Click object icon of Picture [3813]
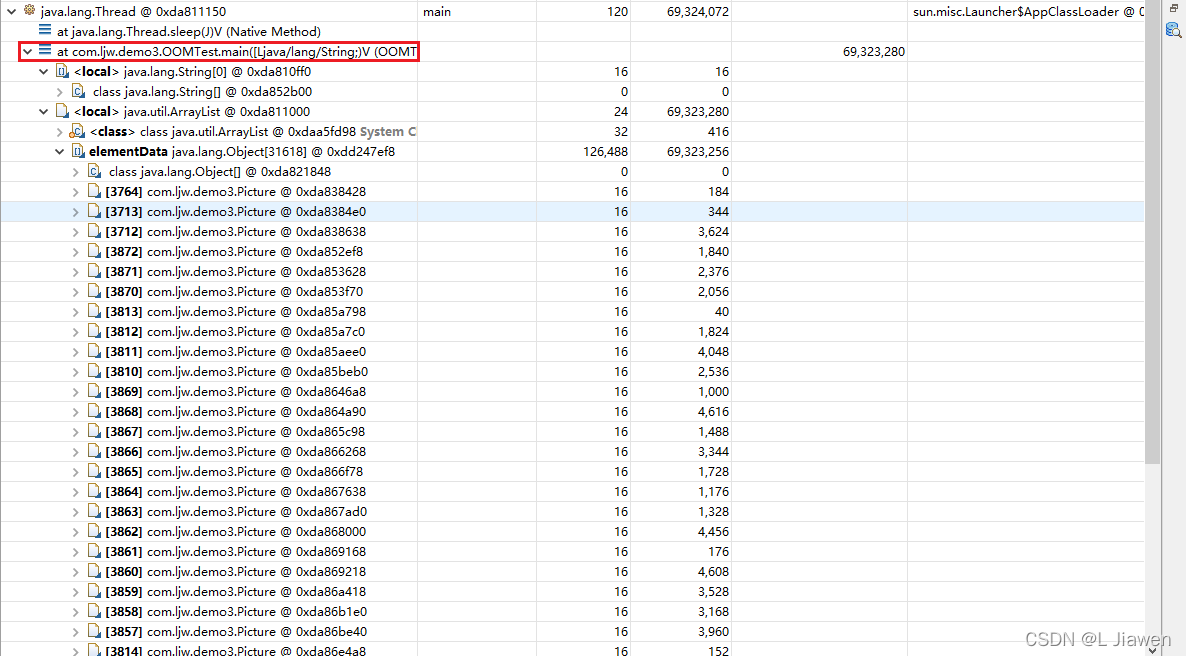Screen dimensions: 1186x656 pyautogui.click(x=94, y=311)
